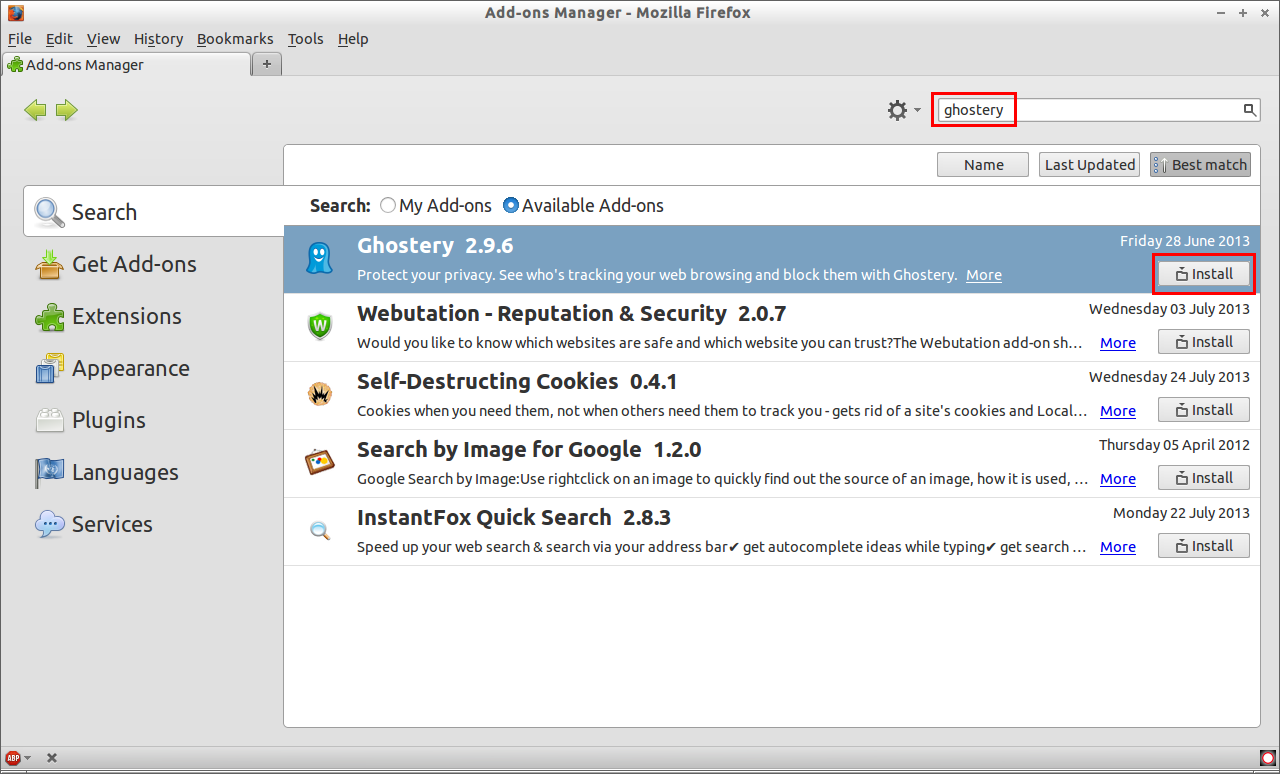Open the Extensions category

pos(154,316)
